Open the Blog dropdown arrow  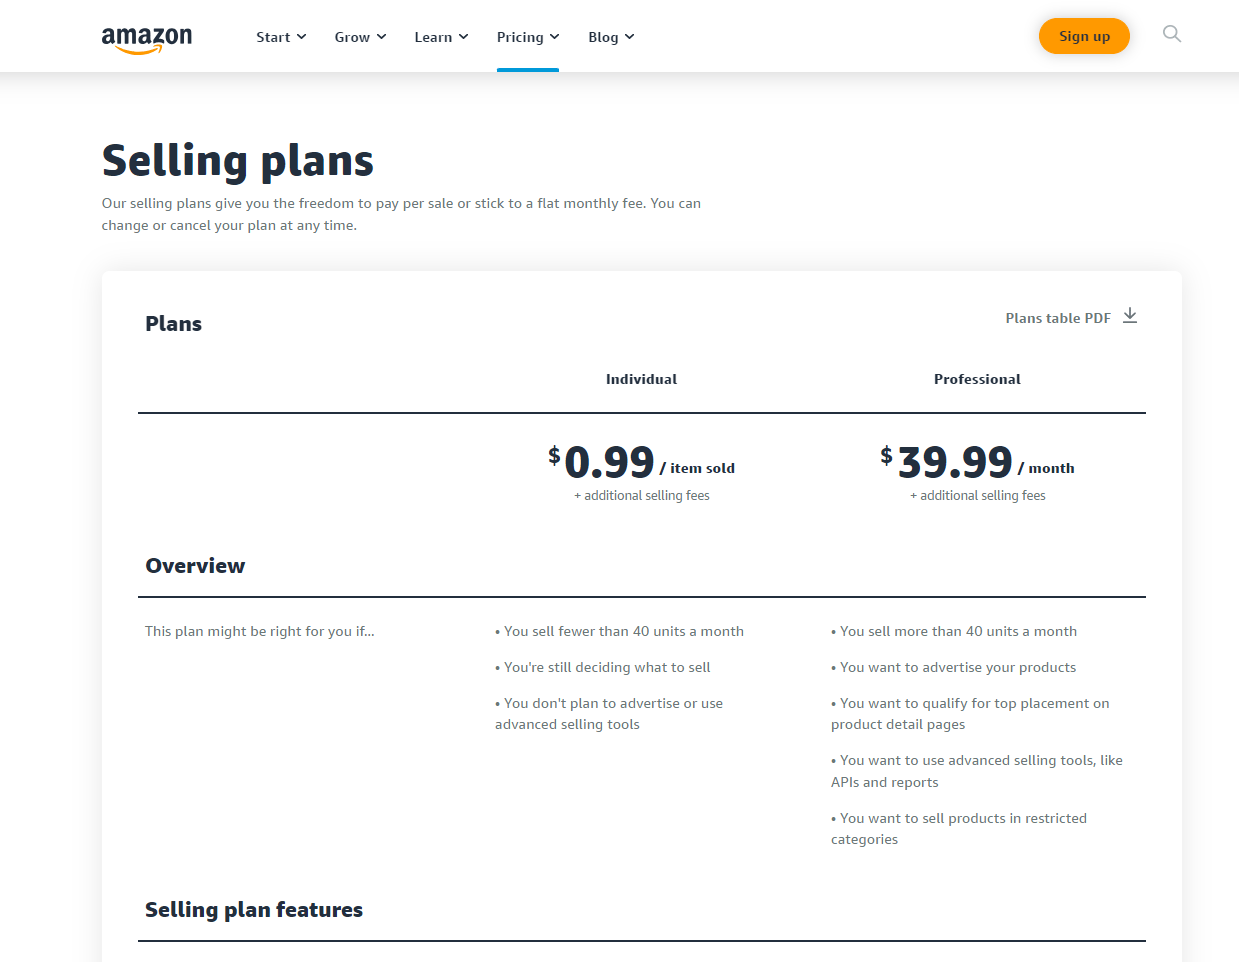tap(629, 37)
